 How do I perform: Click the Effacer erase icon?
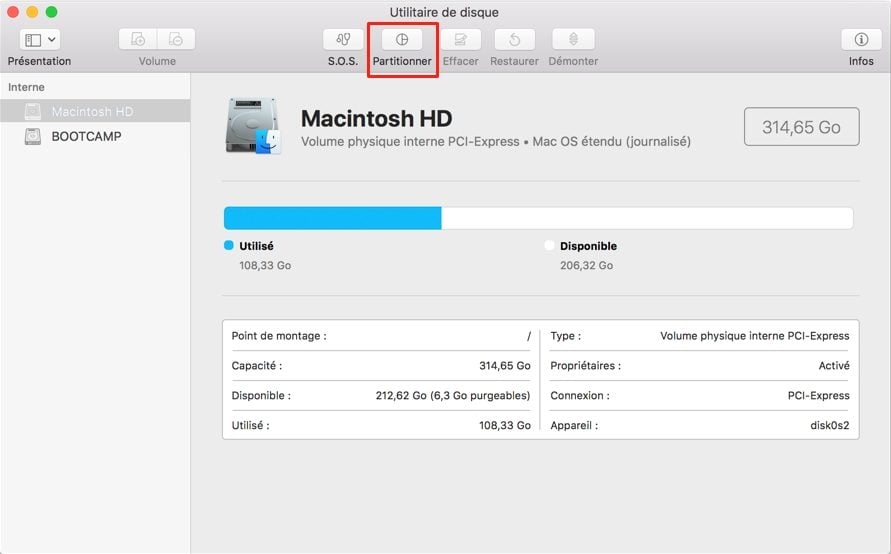click(461, 39)
